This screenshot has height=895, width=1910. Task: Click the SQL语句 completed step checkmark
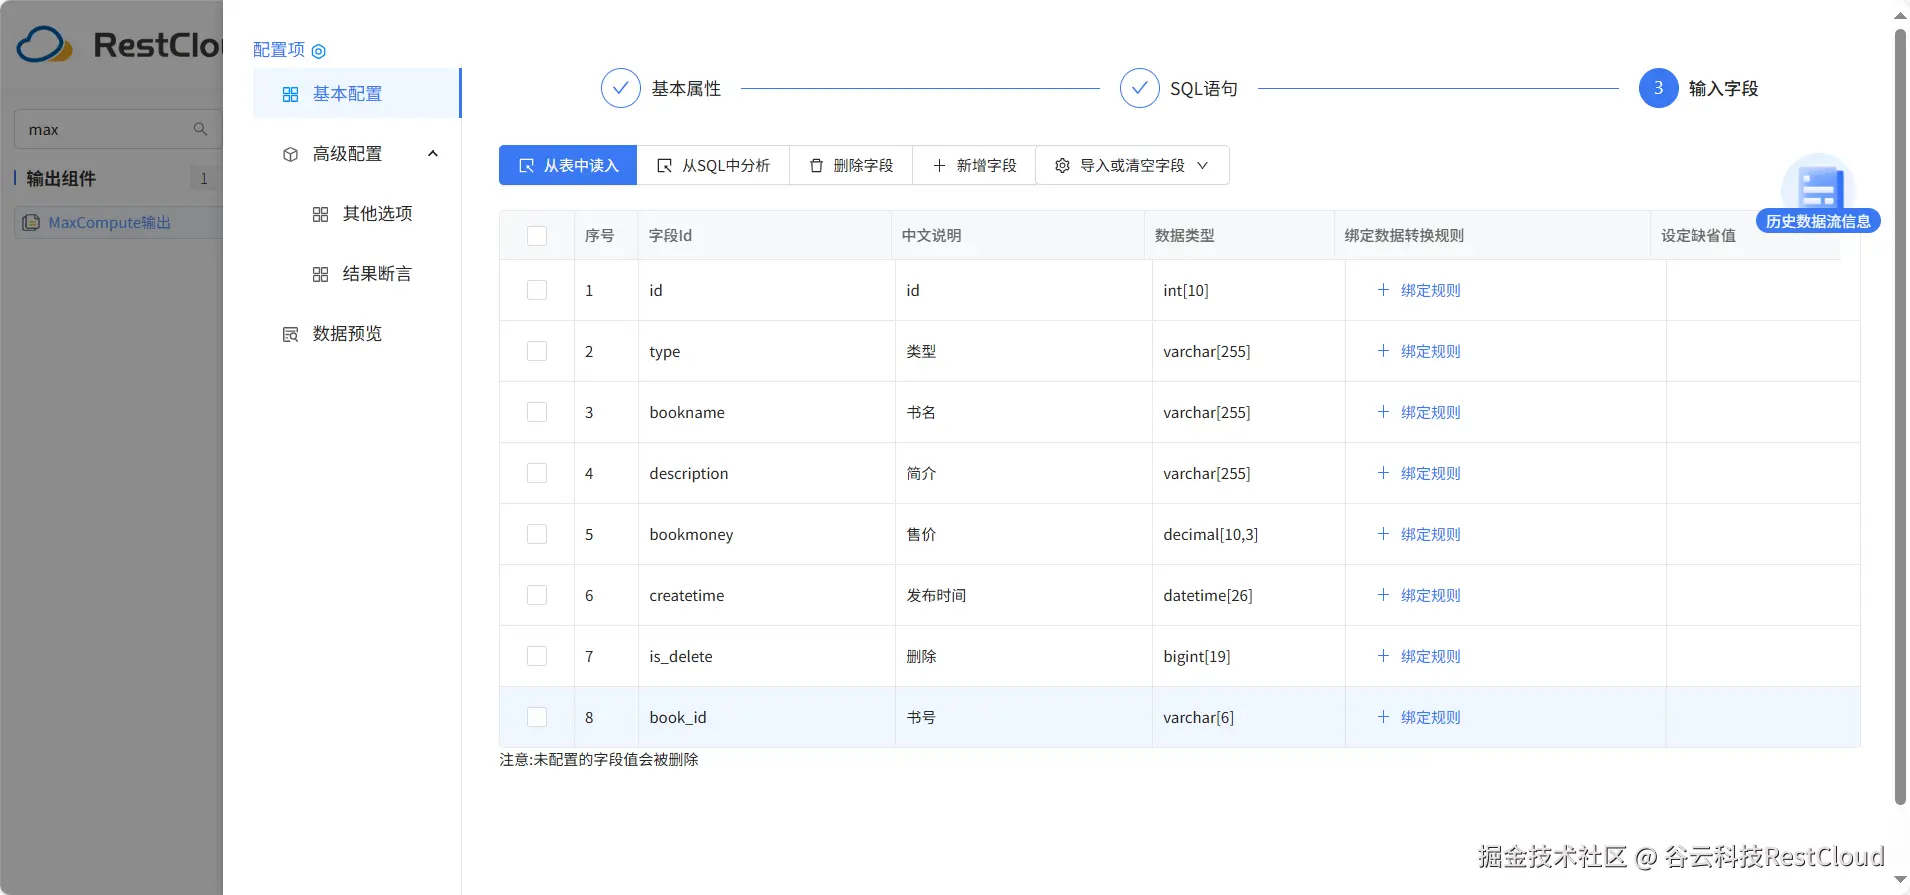pyautogui.click(x=1139, y=88)
